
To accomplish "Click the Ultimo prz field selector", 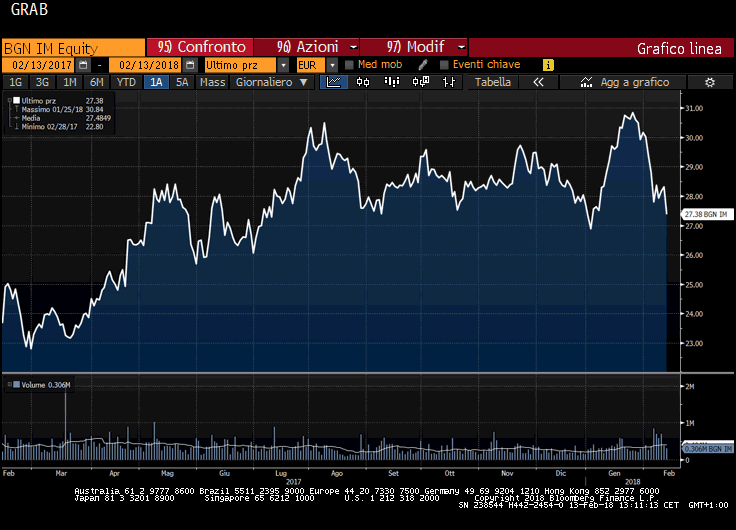I will [241, 65].
